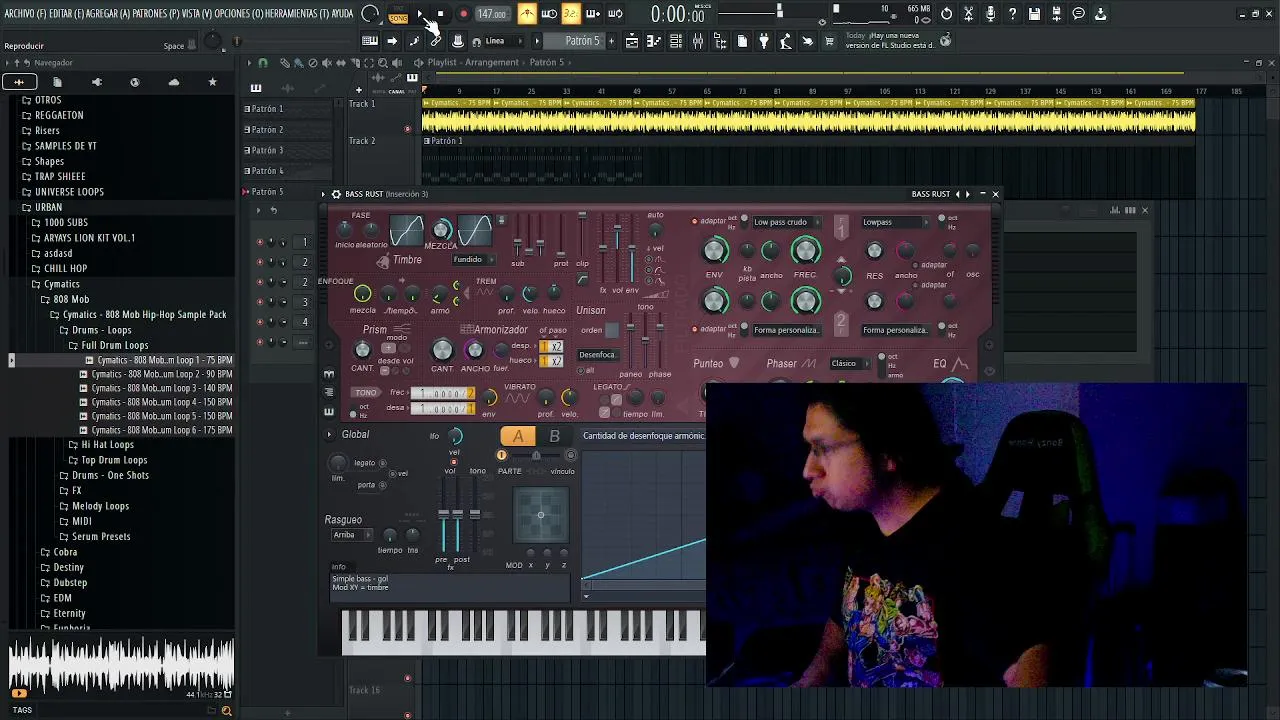Click the Save project floppy icon
This screenshot has height=720, width=1280.
pyautogui.click(x=1034, y=14)
